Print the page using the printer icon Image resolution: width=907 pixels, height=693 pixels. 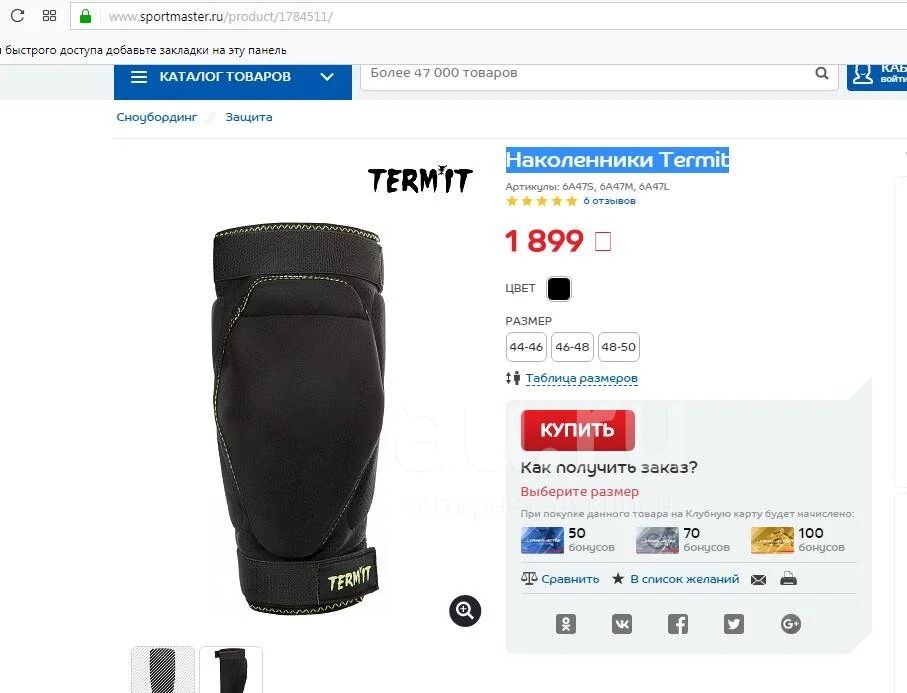tap(788, 579)
